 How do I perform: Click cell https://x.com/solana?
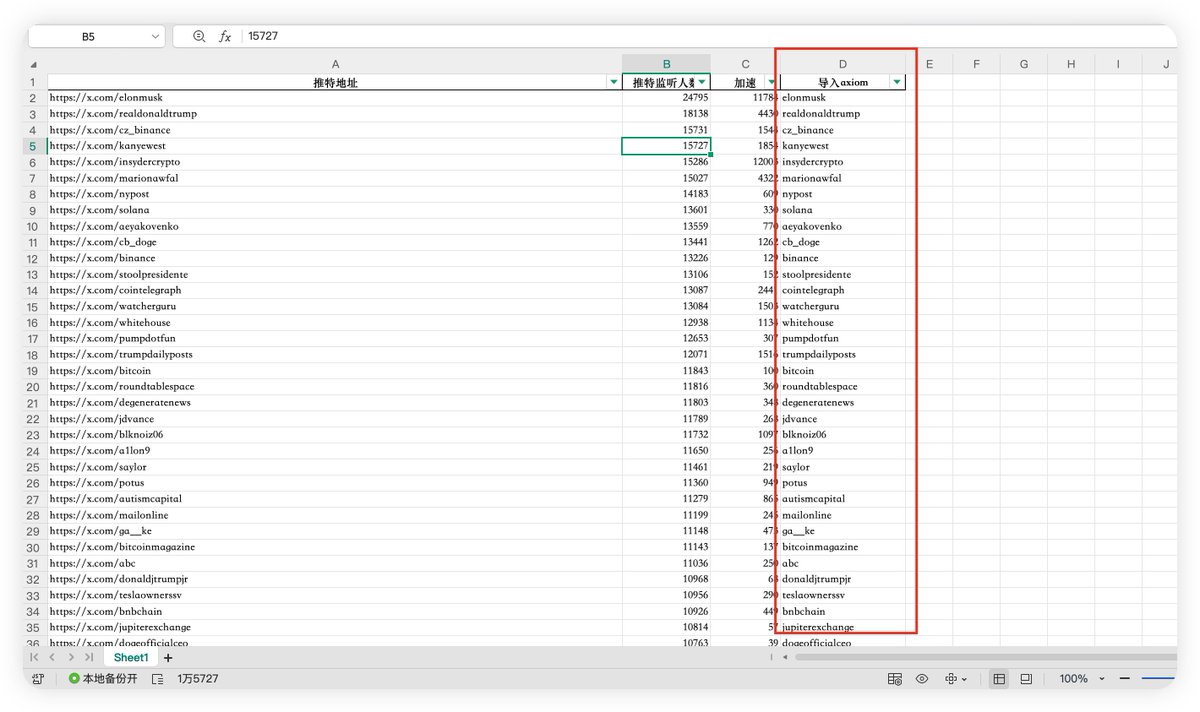335,210
